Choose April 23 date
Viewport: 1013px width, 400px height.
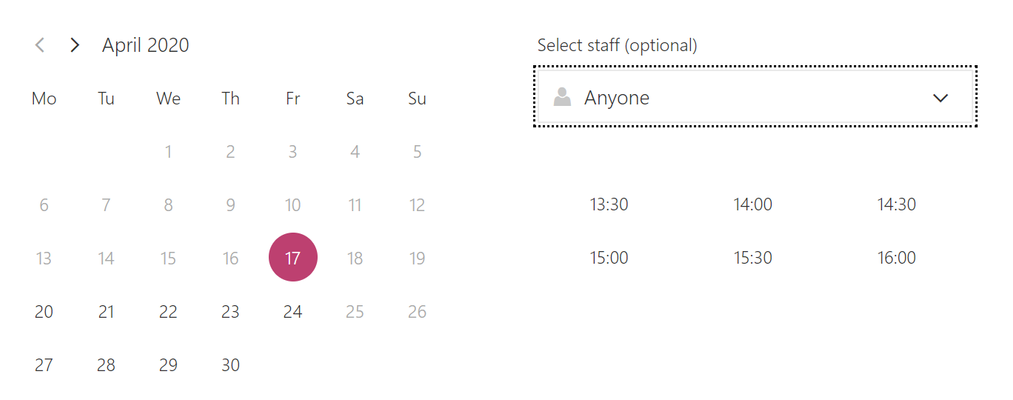(231, 312)
